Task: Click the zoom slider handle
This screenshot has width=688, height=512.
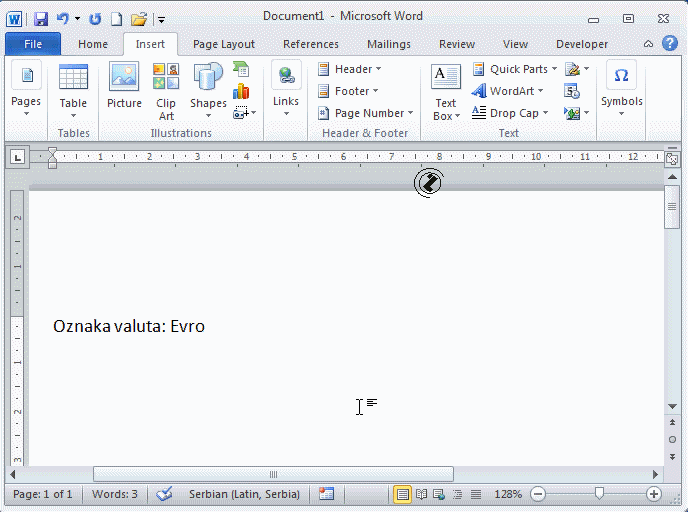Action: click(x=599, y=494)
